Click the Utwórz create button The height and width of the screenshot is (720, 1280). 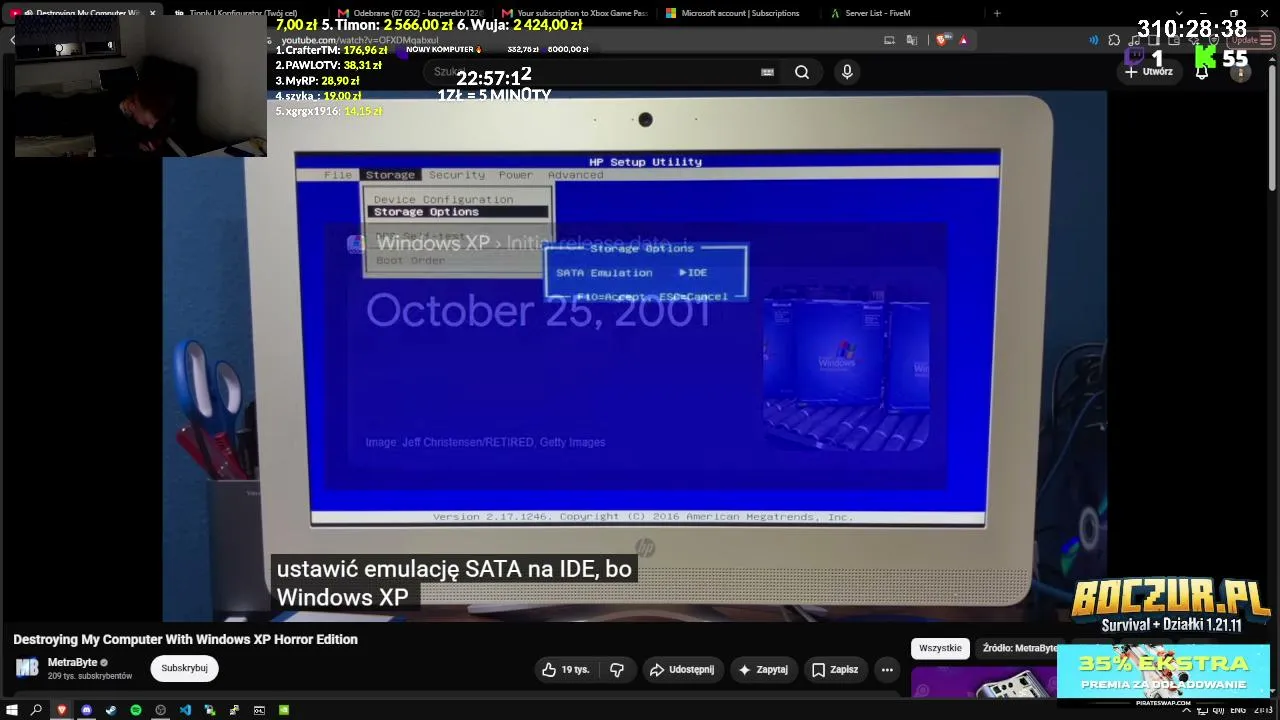coord(1148,72)
